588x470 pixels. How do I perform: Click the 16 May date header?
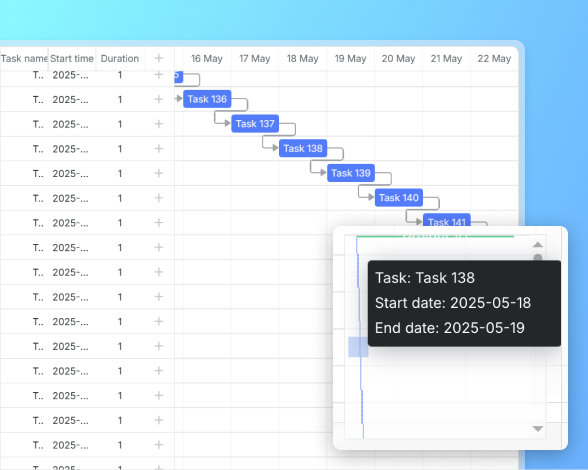[207, 59]
